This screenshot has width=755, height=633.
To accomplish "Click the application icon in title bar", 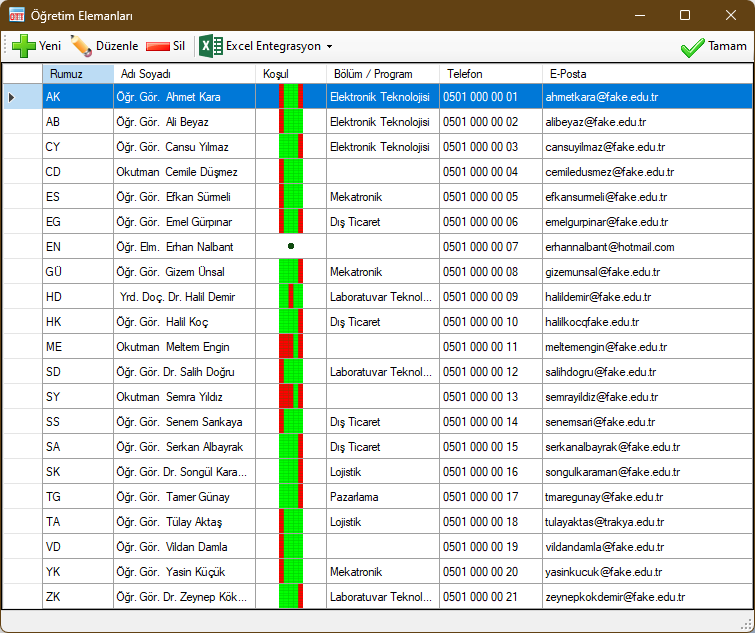I will click(x=16, y=15).
